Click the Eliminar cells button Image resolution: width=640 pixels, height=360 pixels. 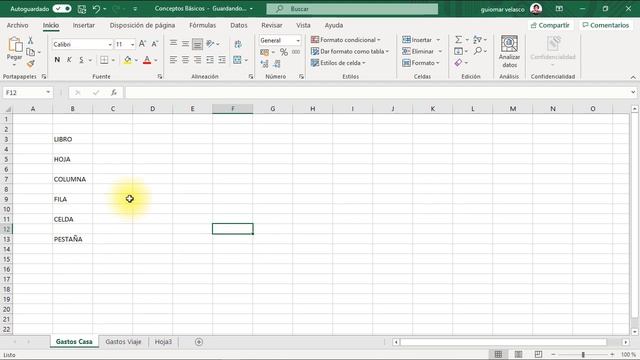[422, 51]
